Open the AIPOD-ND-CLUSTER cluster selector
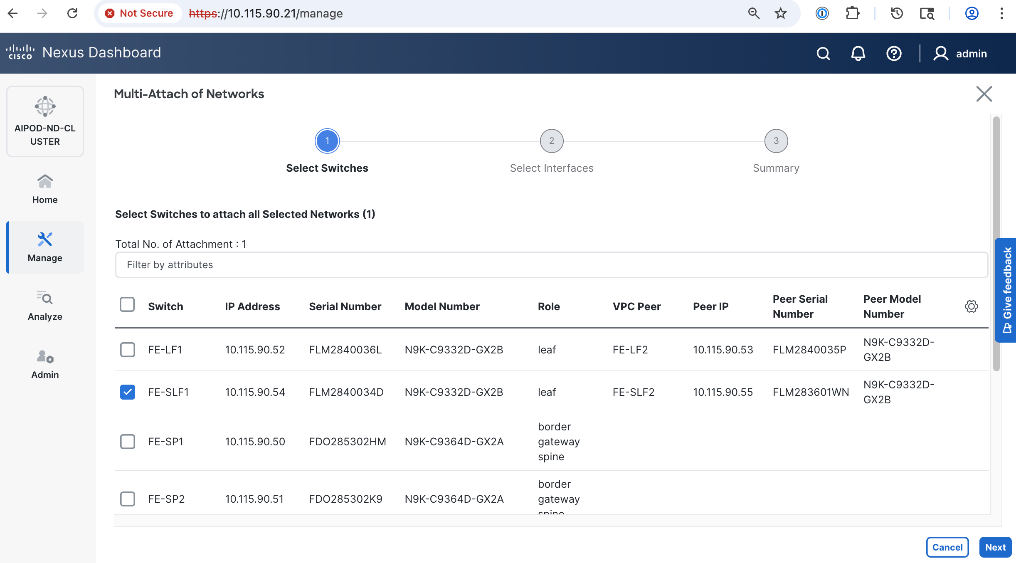Image resolution: width=1016 pixels, height=563 pixels. tap(45, 121)
